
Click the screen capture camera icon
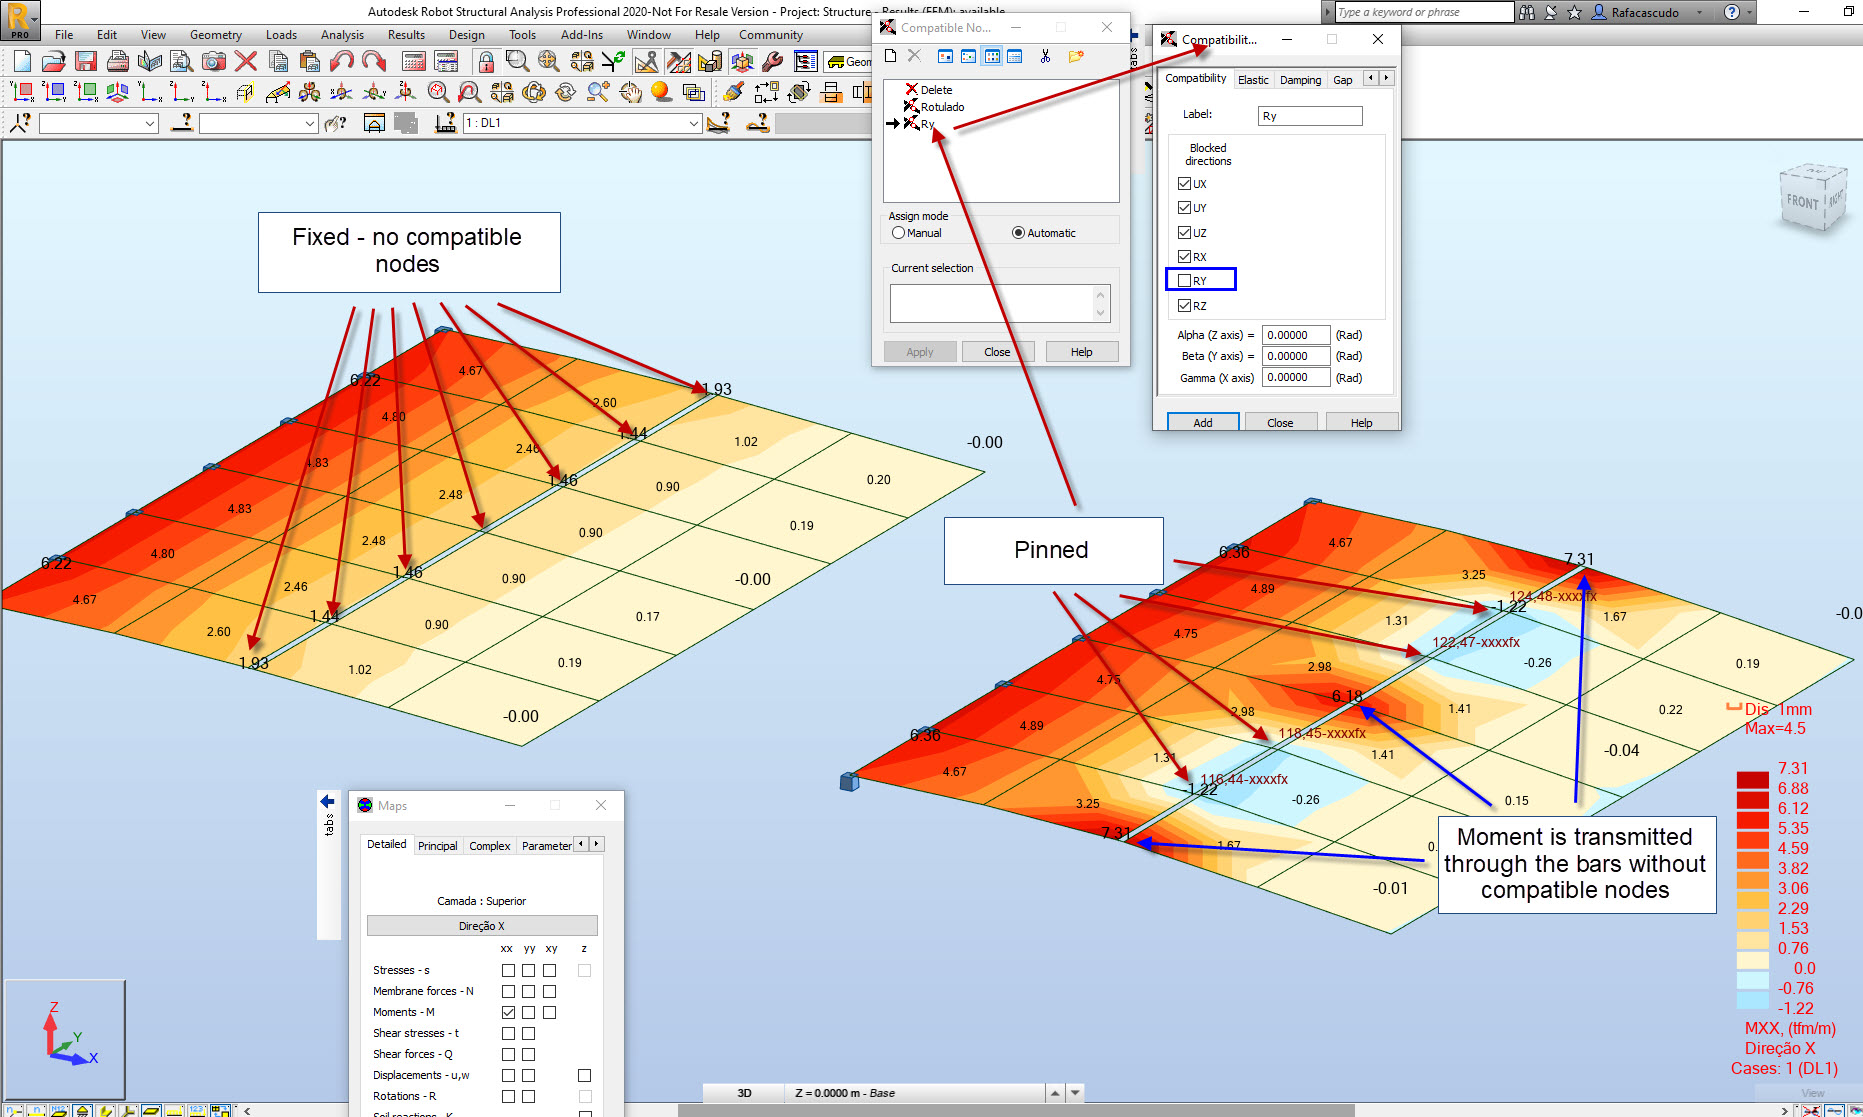[213, 62]
